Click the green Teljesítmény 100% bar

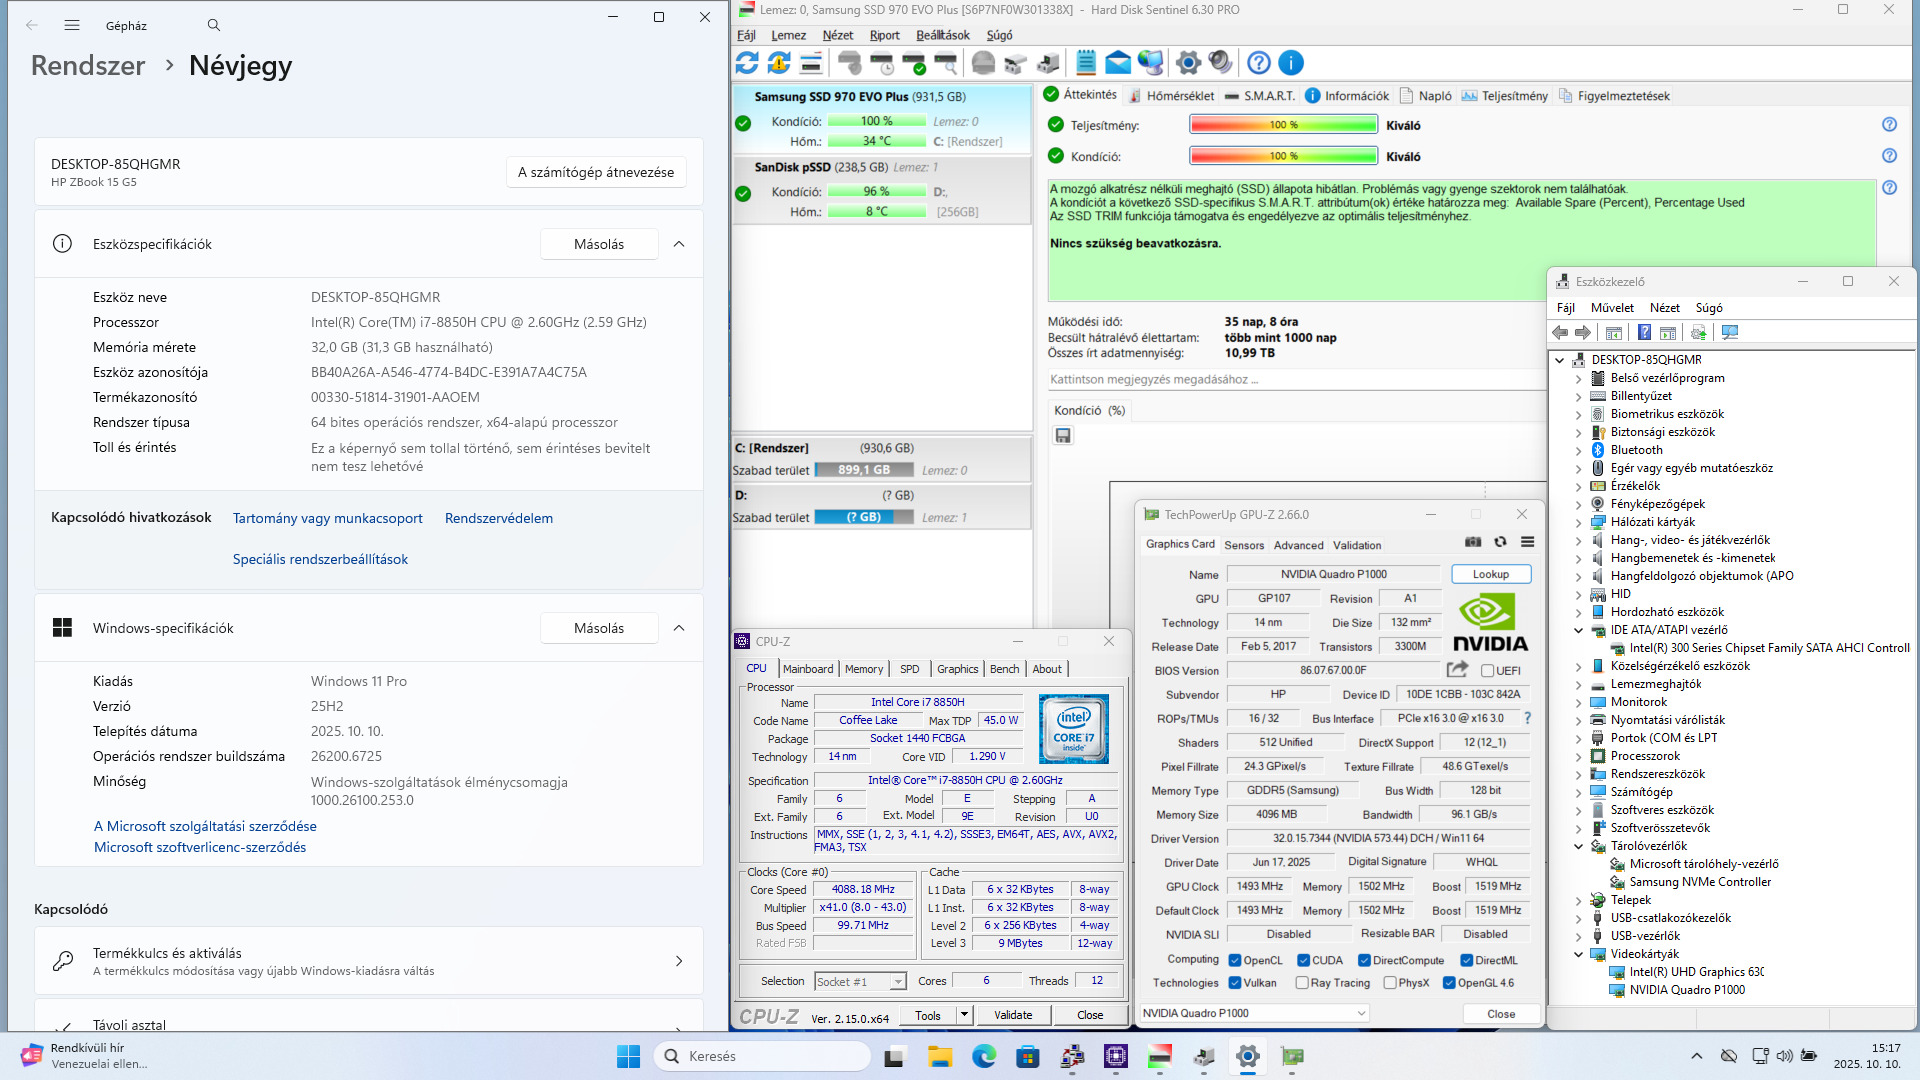1283,125
